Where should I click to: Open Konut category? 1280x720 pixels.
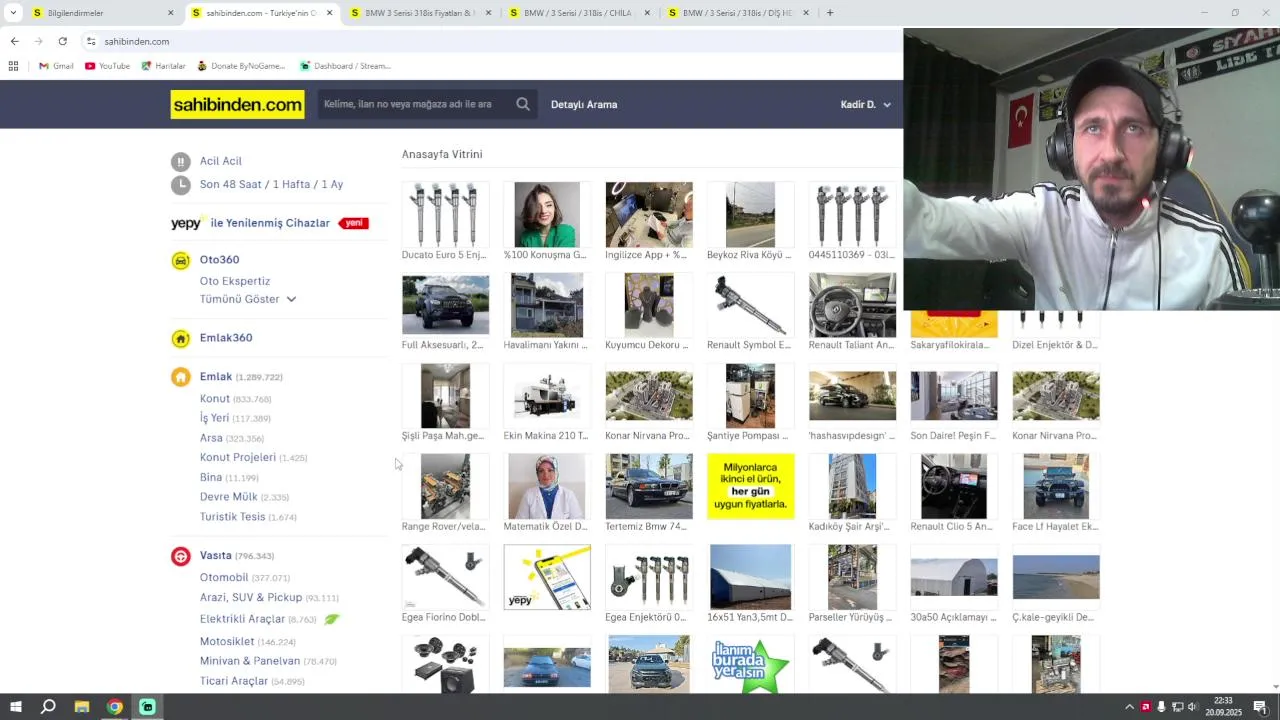[215, 399]
